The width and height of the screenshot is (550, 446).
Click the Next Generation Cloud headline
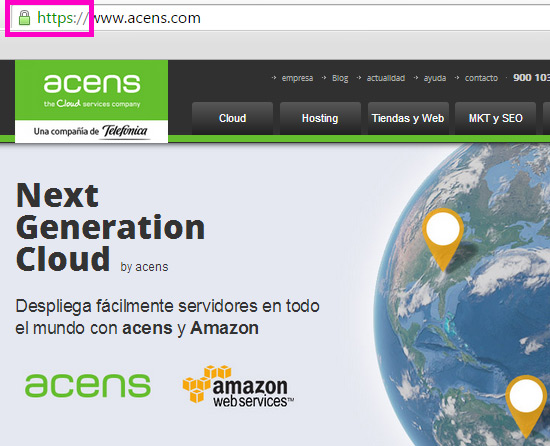click(110, 227)
